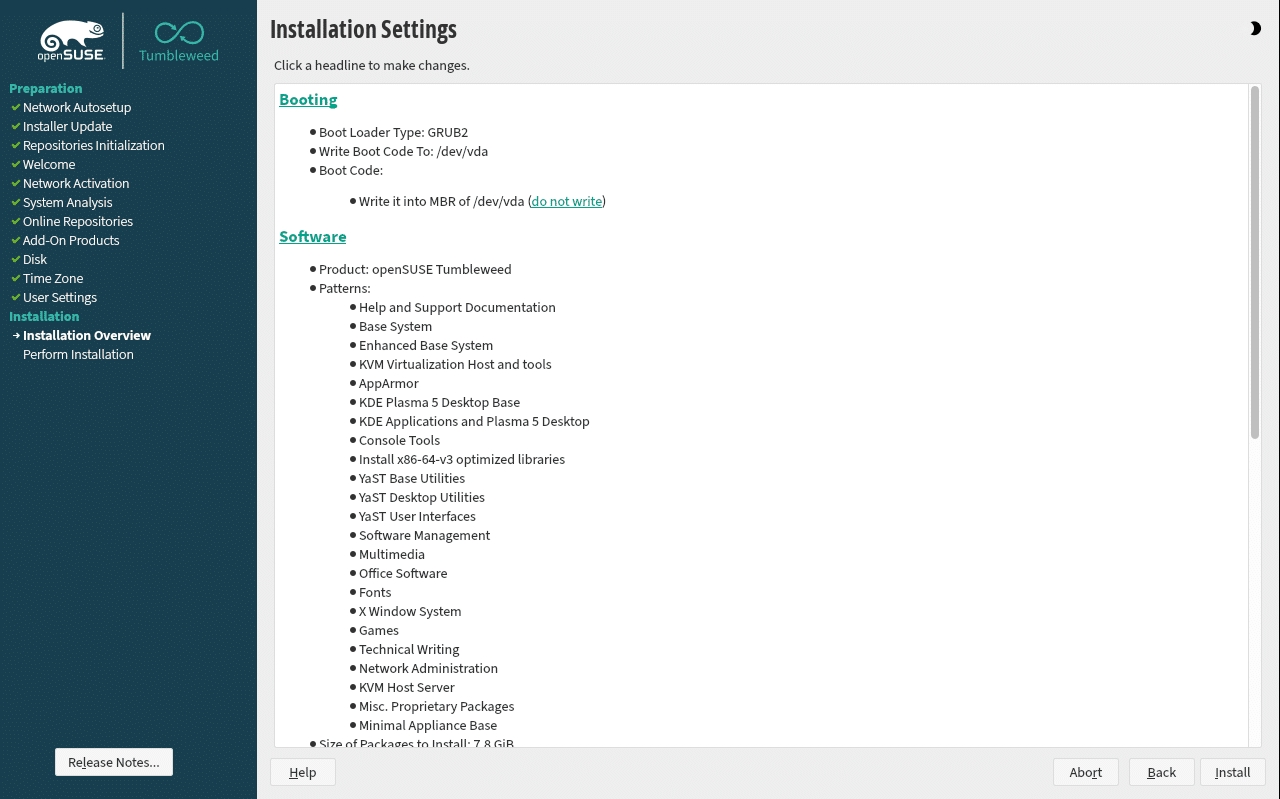Viewport: 1280px width, 799px height.
Task: Click the Help button
Action: coord(303,772)
